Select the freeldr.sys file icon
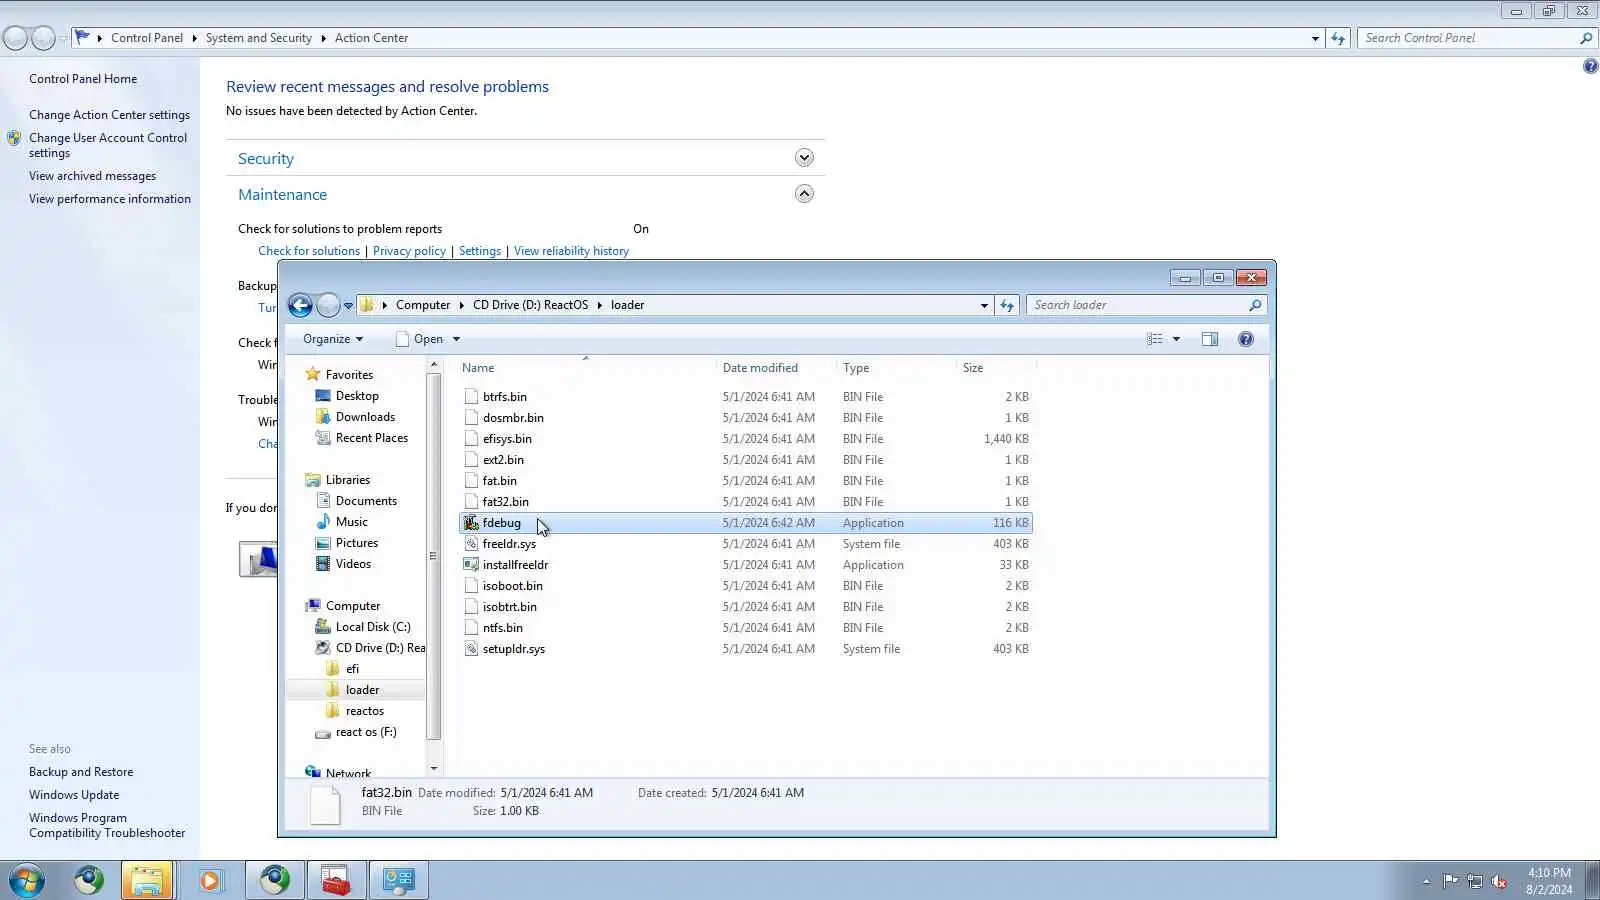This screenshot has width=1600, height=900. pyautogui.click(x=471, y=544)
